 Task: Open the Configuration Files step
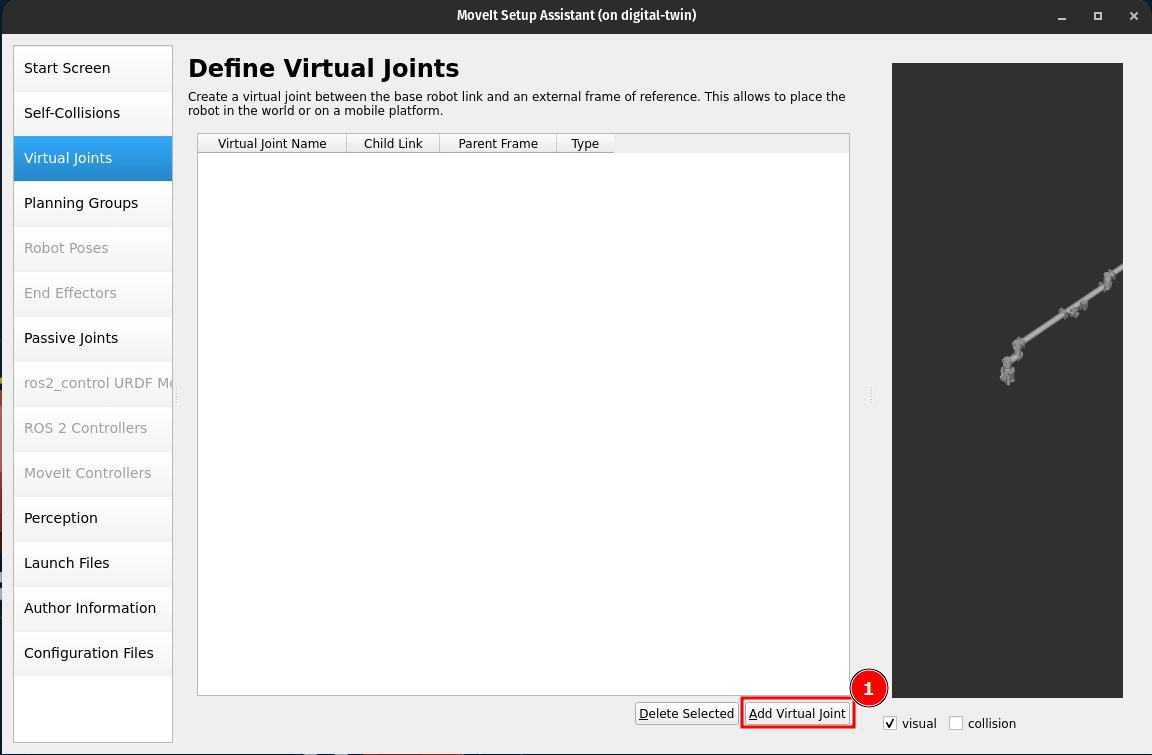point(92,653)
